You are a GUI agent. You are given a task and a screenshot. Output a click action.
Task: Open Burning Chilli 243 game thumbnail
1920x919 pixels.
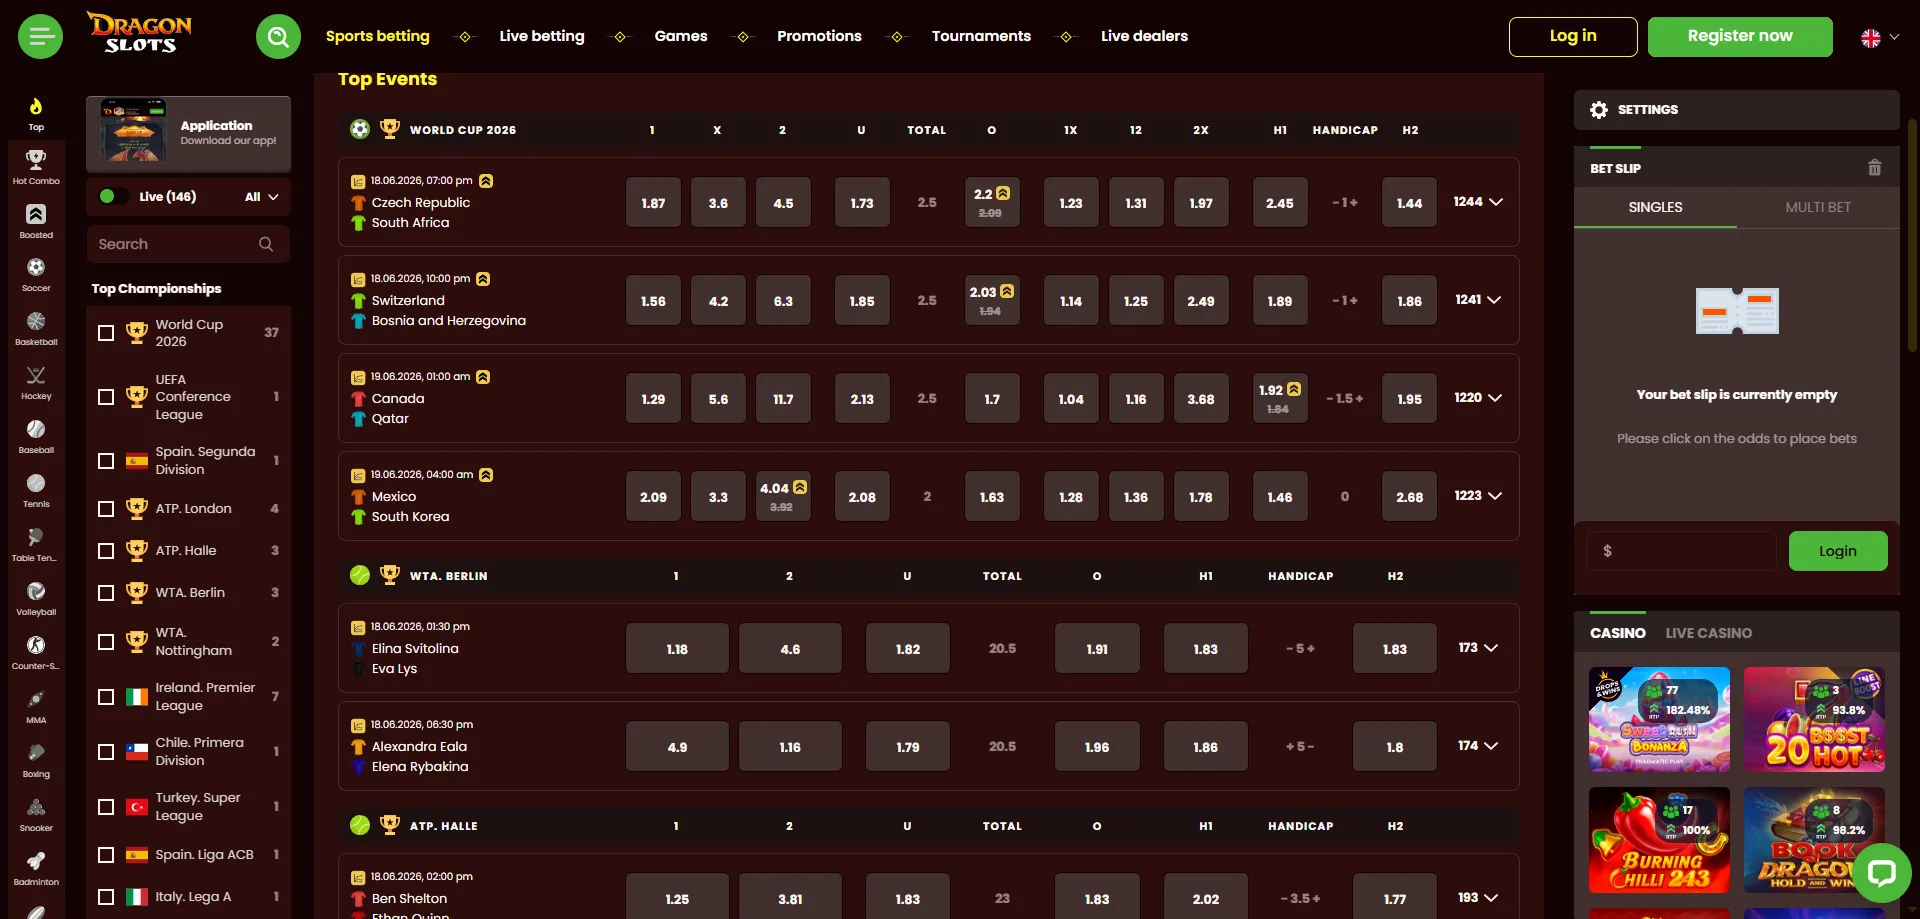click(1659, 840)
